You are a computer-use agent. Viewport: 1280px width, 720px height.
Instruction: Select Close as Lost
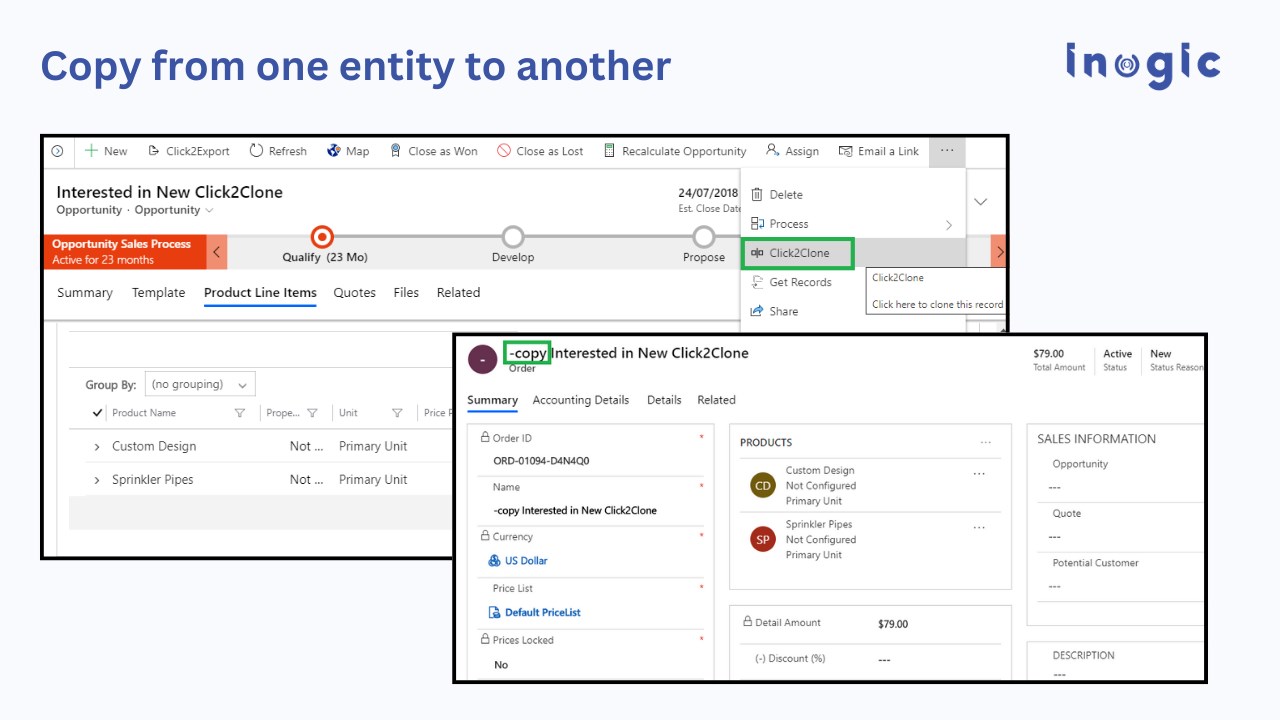click(541, 151)
